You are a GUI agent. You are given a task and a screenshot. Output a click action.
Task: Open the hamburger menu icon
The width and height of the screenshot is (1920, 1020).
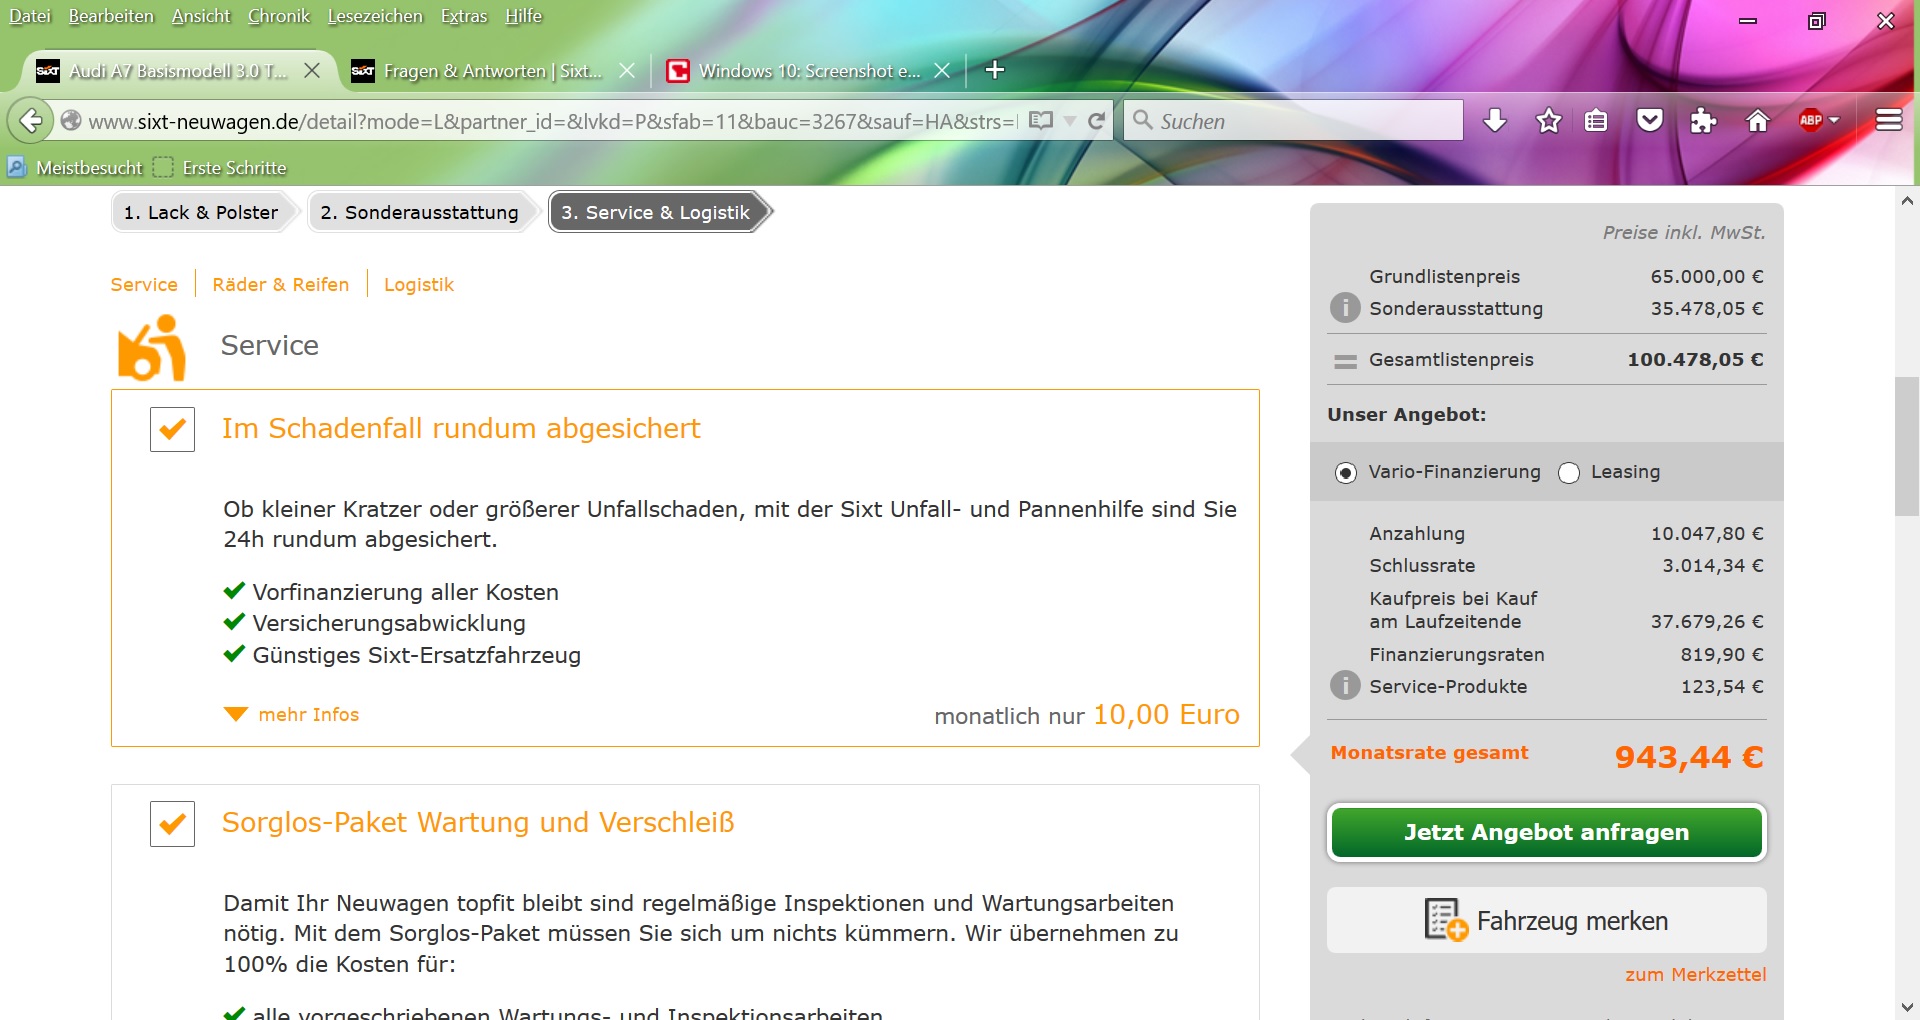point(1888,121)
